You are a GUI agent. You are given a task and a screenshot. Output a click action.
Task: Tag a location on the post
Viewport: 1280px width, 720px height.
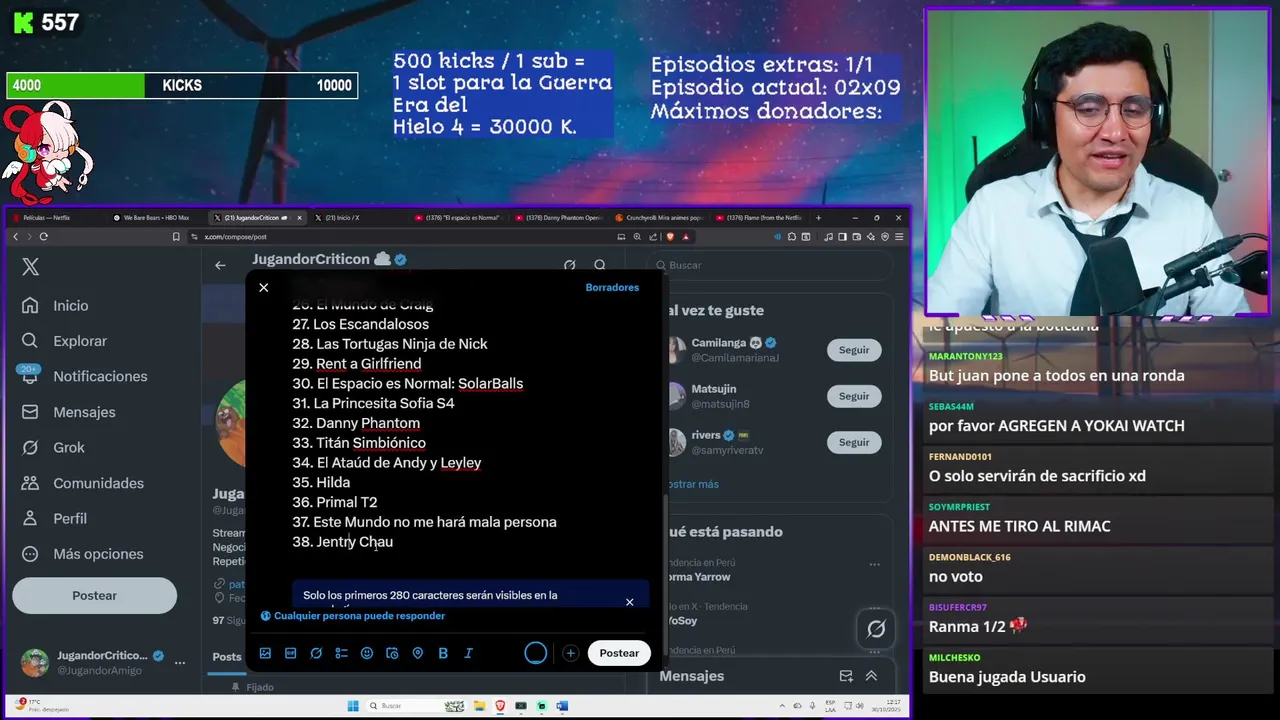pyautogui.click(x=418, y=653)
